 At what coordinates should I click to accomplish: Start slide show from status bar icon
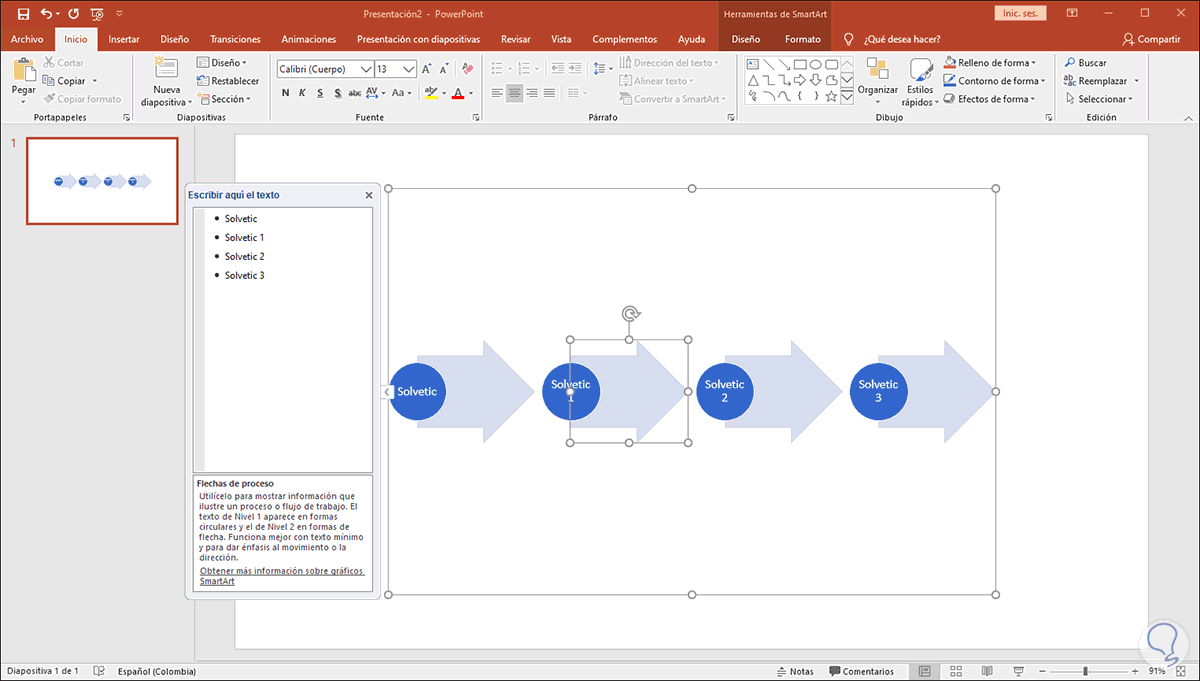pyautogui.click(x=1018, y=671)
